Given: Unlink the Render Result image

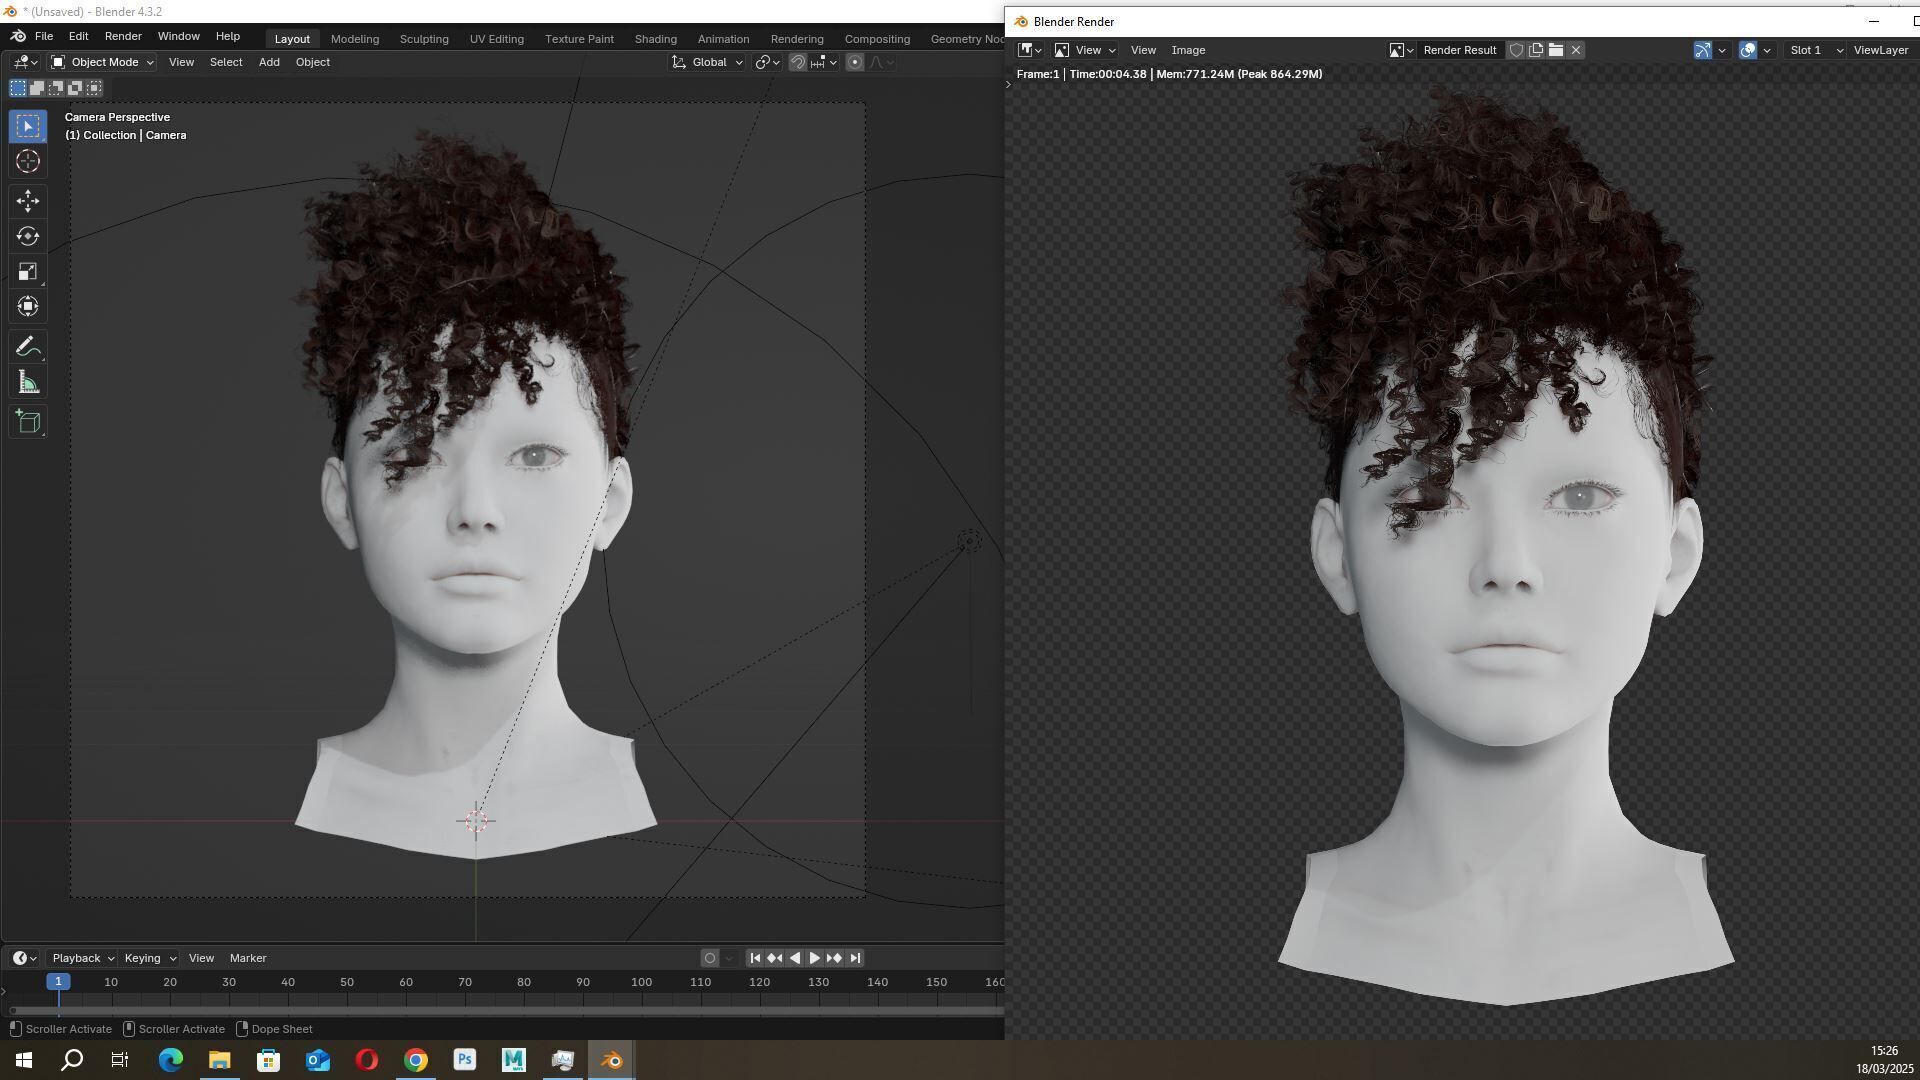Looking at the screenshot, I should coord(1576,50).
